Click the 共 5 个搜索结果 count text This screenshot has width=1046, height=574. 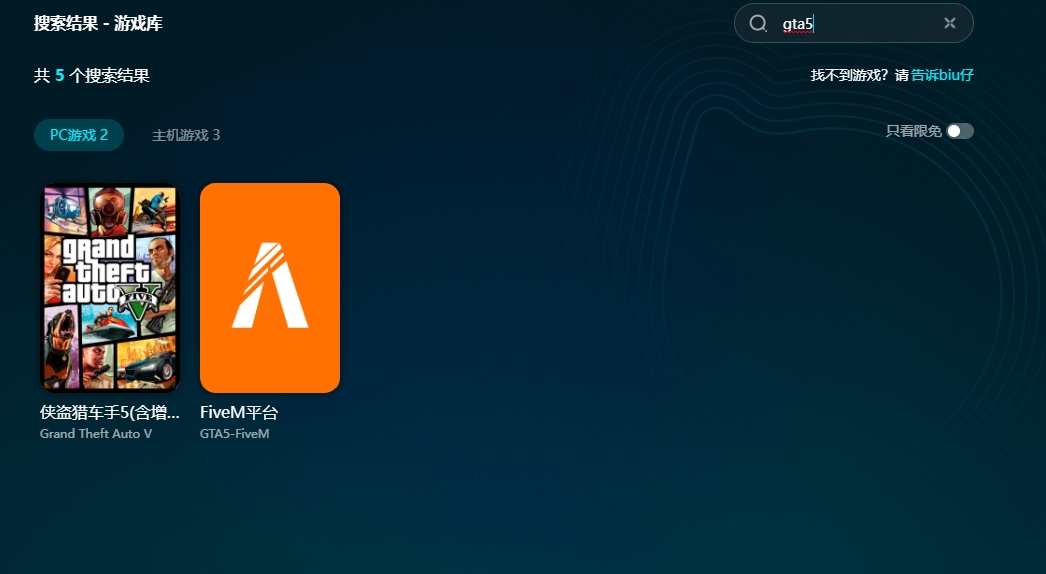(91, 75)
